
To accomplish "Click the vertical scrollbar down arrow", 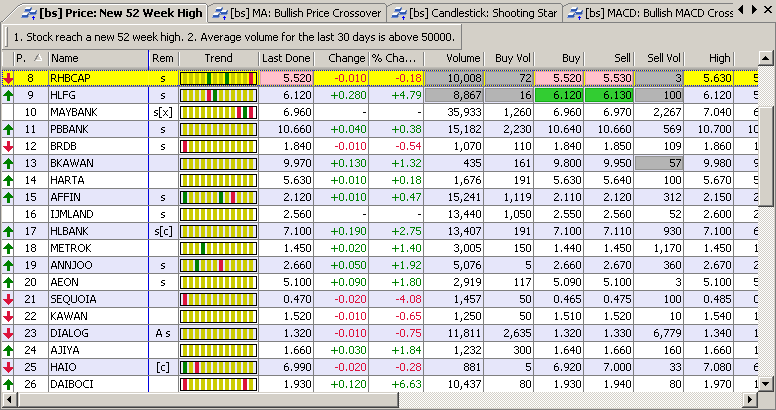I will 766,383.
